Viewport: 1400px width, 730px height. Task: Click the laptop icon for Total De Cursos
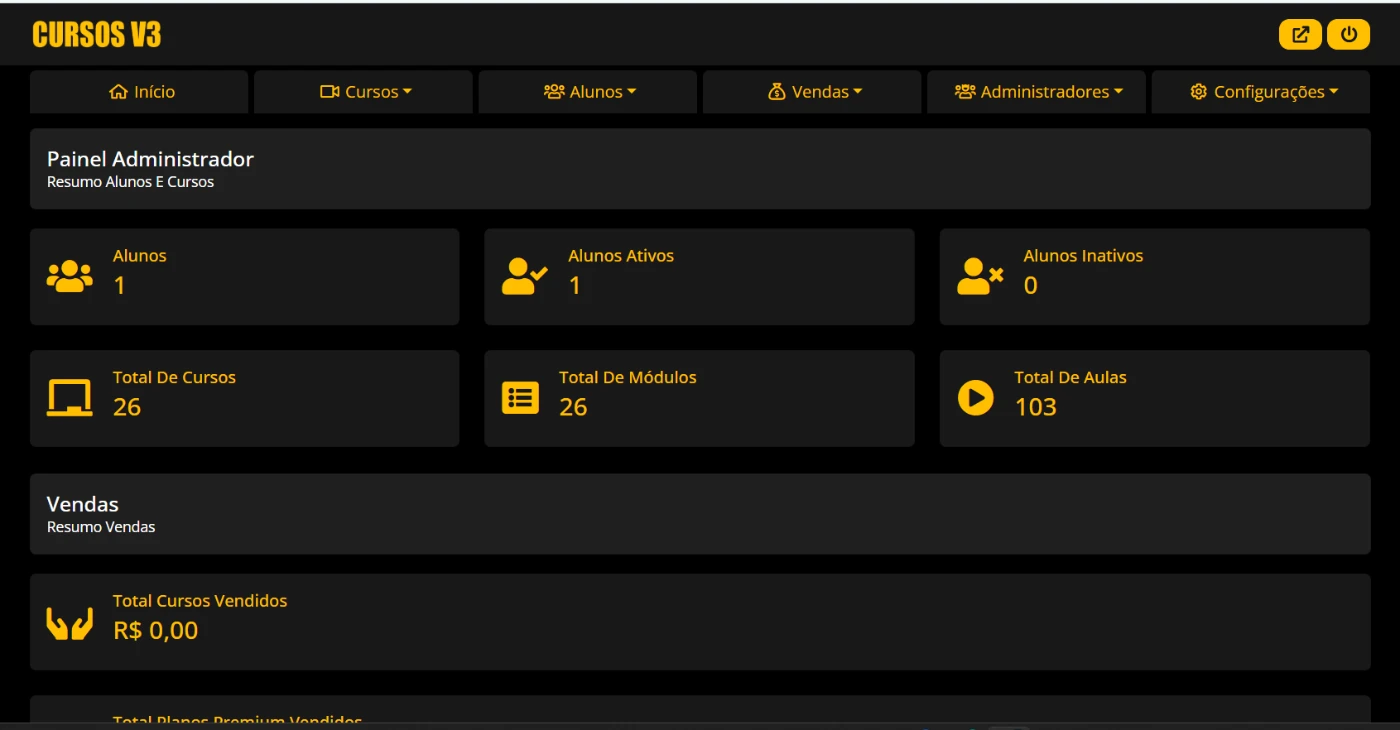tap(69, 398)
